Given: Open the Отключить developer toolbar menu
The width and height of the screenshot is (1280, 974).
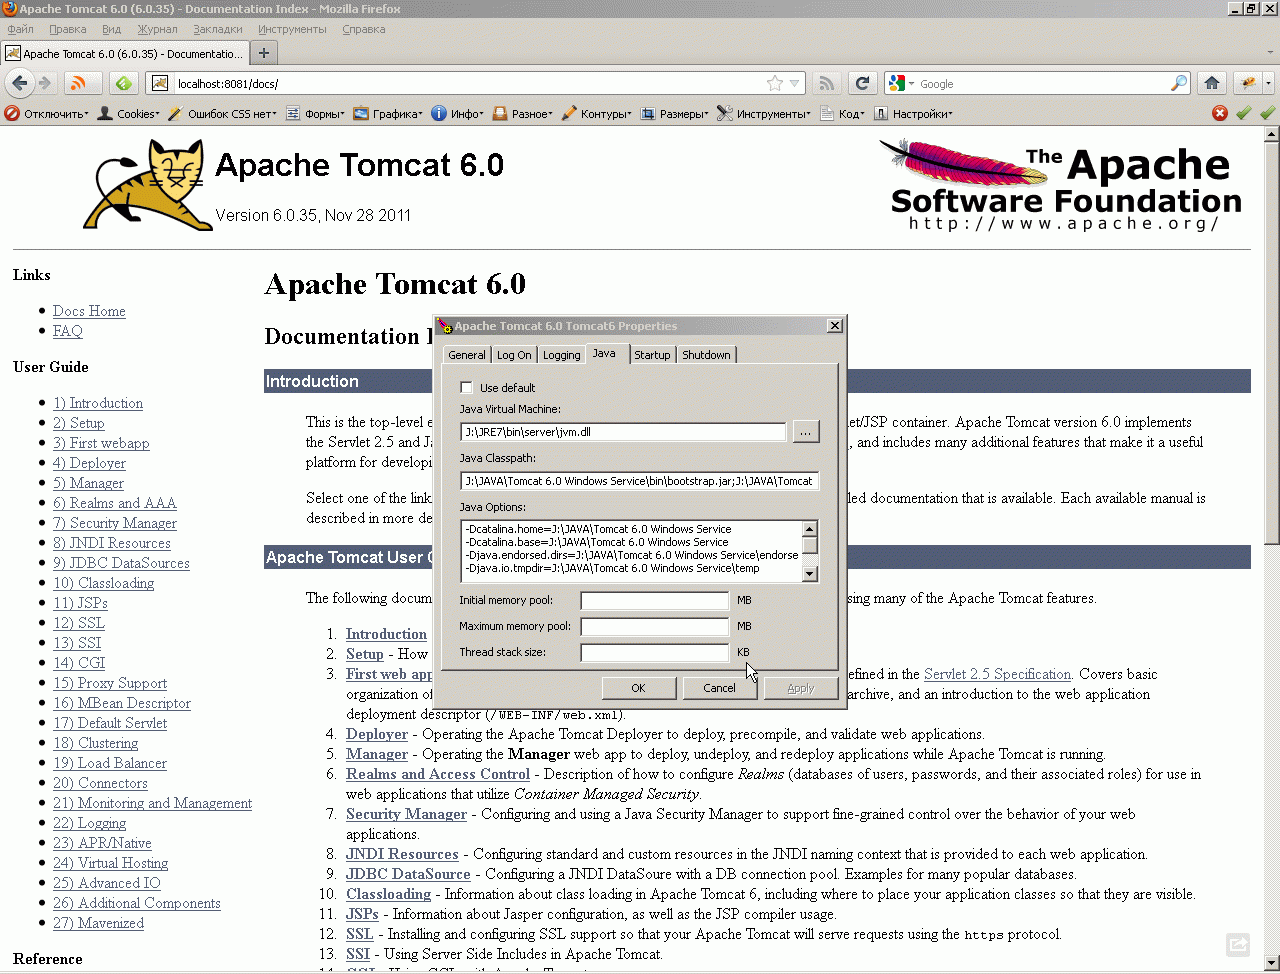Looking at the screenshot, I should click(47, 114).
